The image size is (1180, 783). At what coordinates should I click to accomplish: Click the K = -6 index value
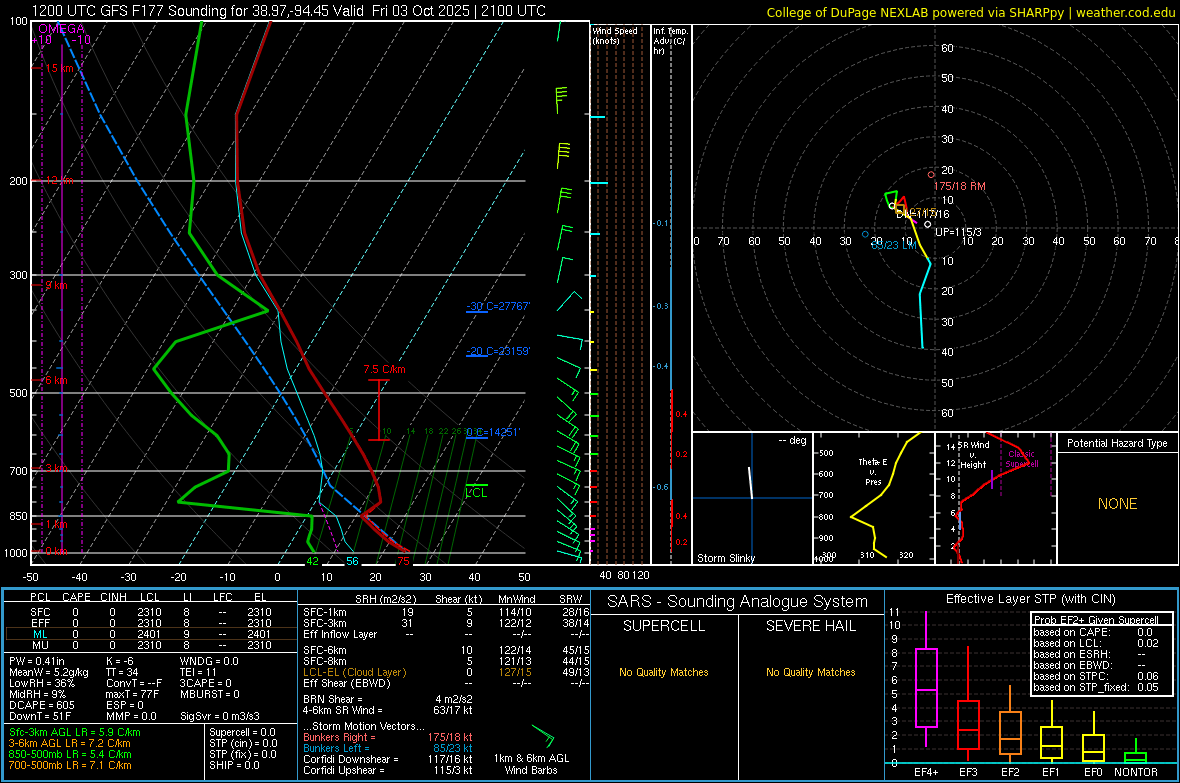tap(120, 661)
